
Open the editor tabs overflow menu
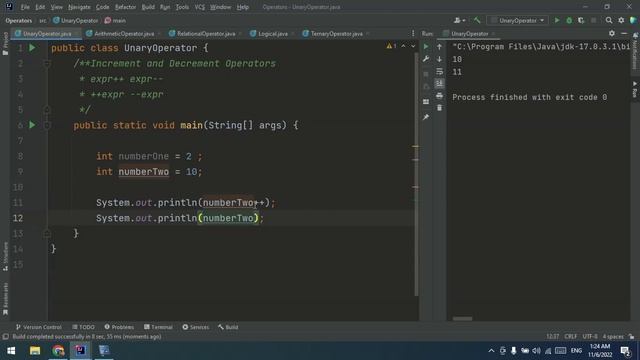click(413, 33)
